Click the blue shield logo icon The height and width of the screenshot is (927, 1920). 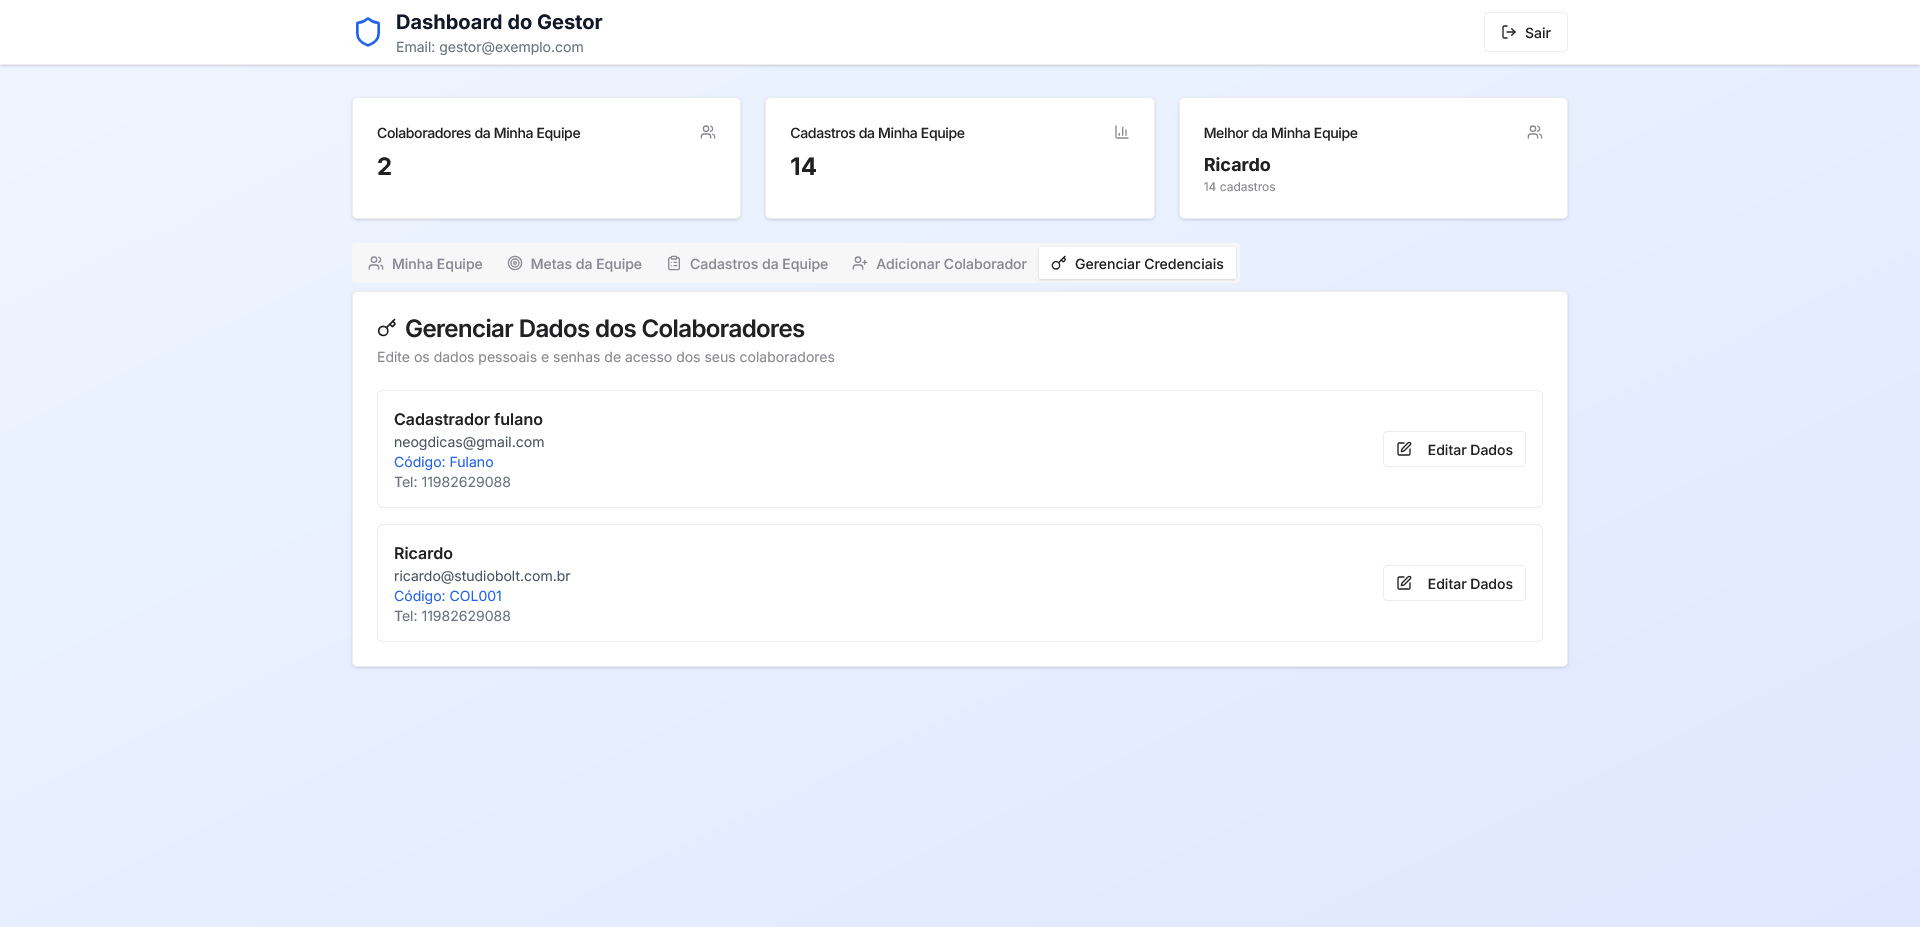click(x=368, y=32)
